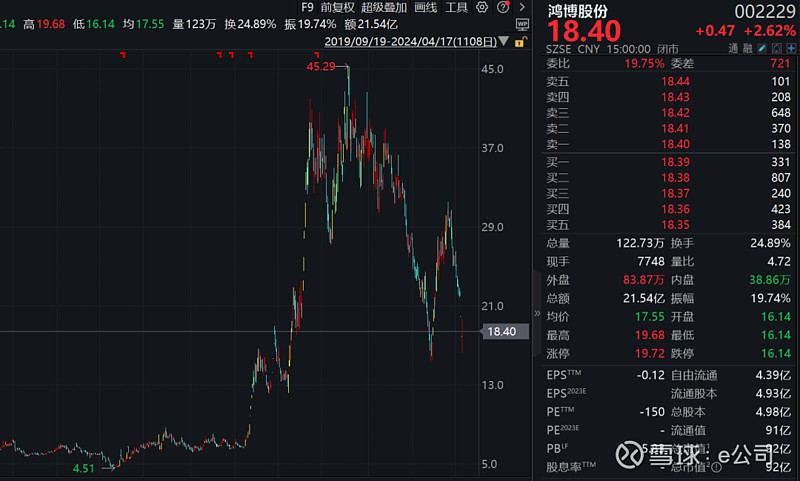The width and height of the screenshot is (800, 481).
Task: Click the 45.29 high price marker
Action: 321,66
